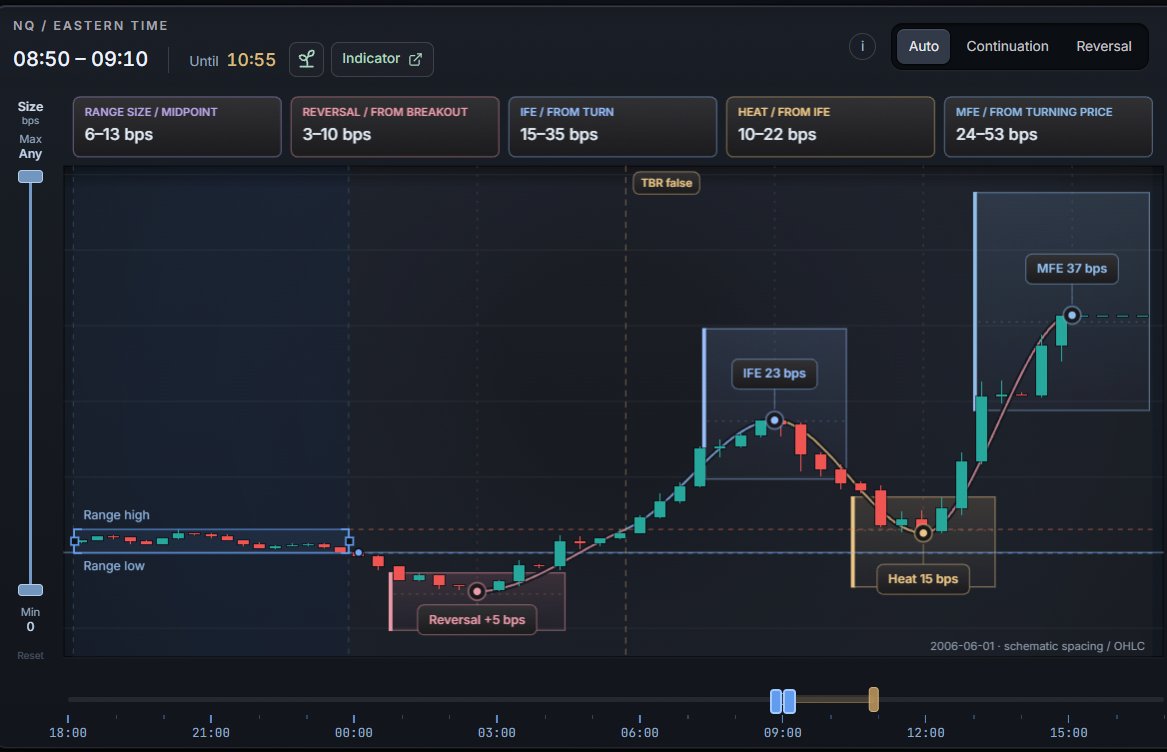The image size is (1167, 752).
Task: Click the reversal turn marker dot
Action: point(476,592)
